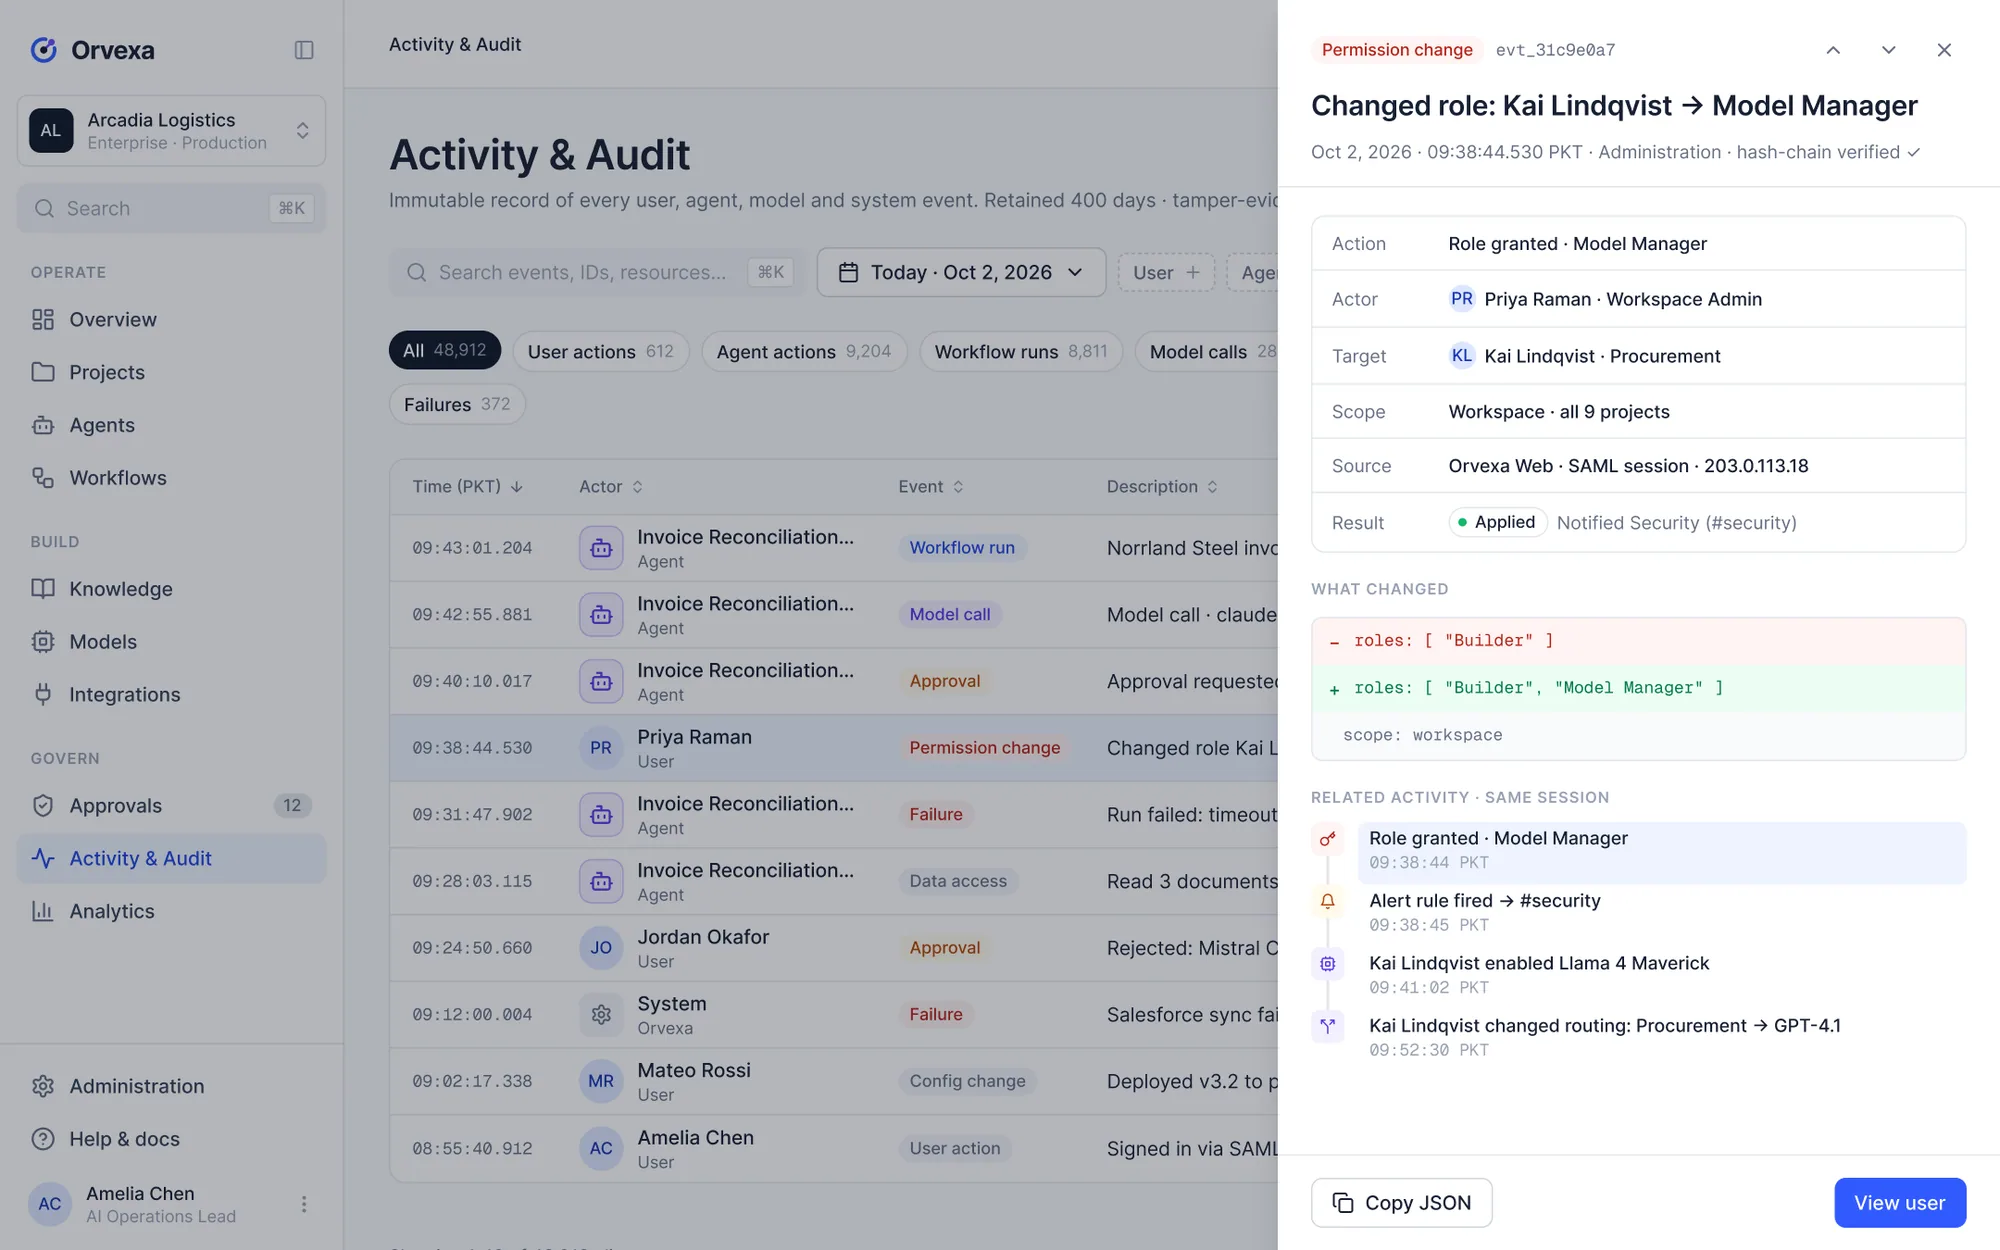Click the Integrations plug icon

(x=43, y=694)
